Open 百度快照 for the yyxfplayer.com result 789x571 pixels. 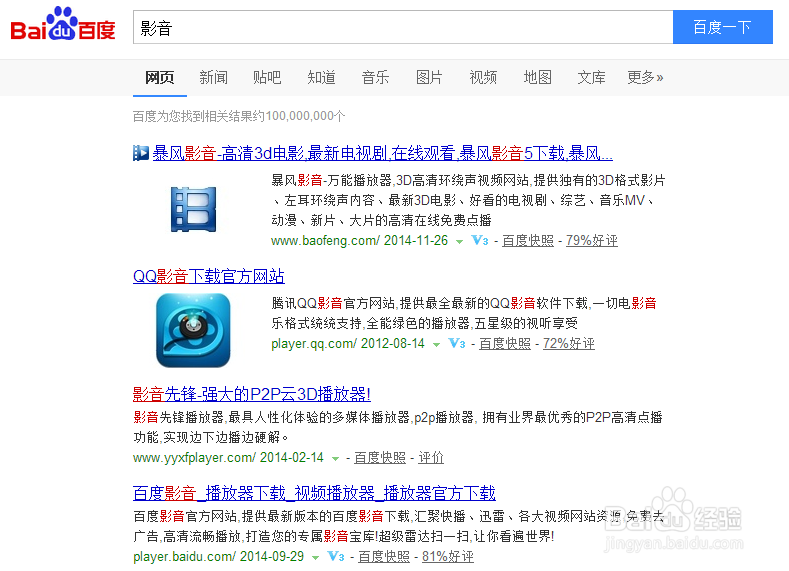tap(380, 457)
